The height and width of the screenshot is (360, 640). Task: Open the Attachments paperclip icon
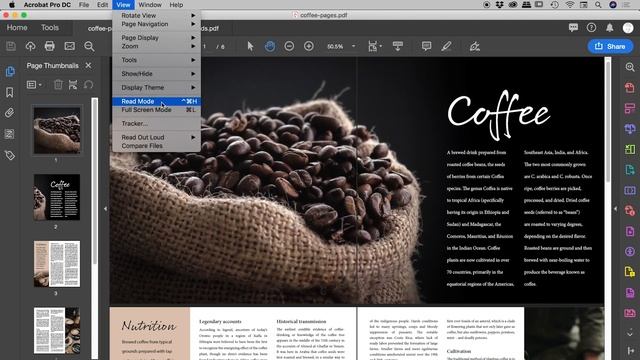click(x=10, y=113)
